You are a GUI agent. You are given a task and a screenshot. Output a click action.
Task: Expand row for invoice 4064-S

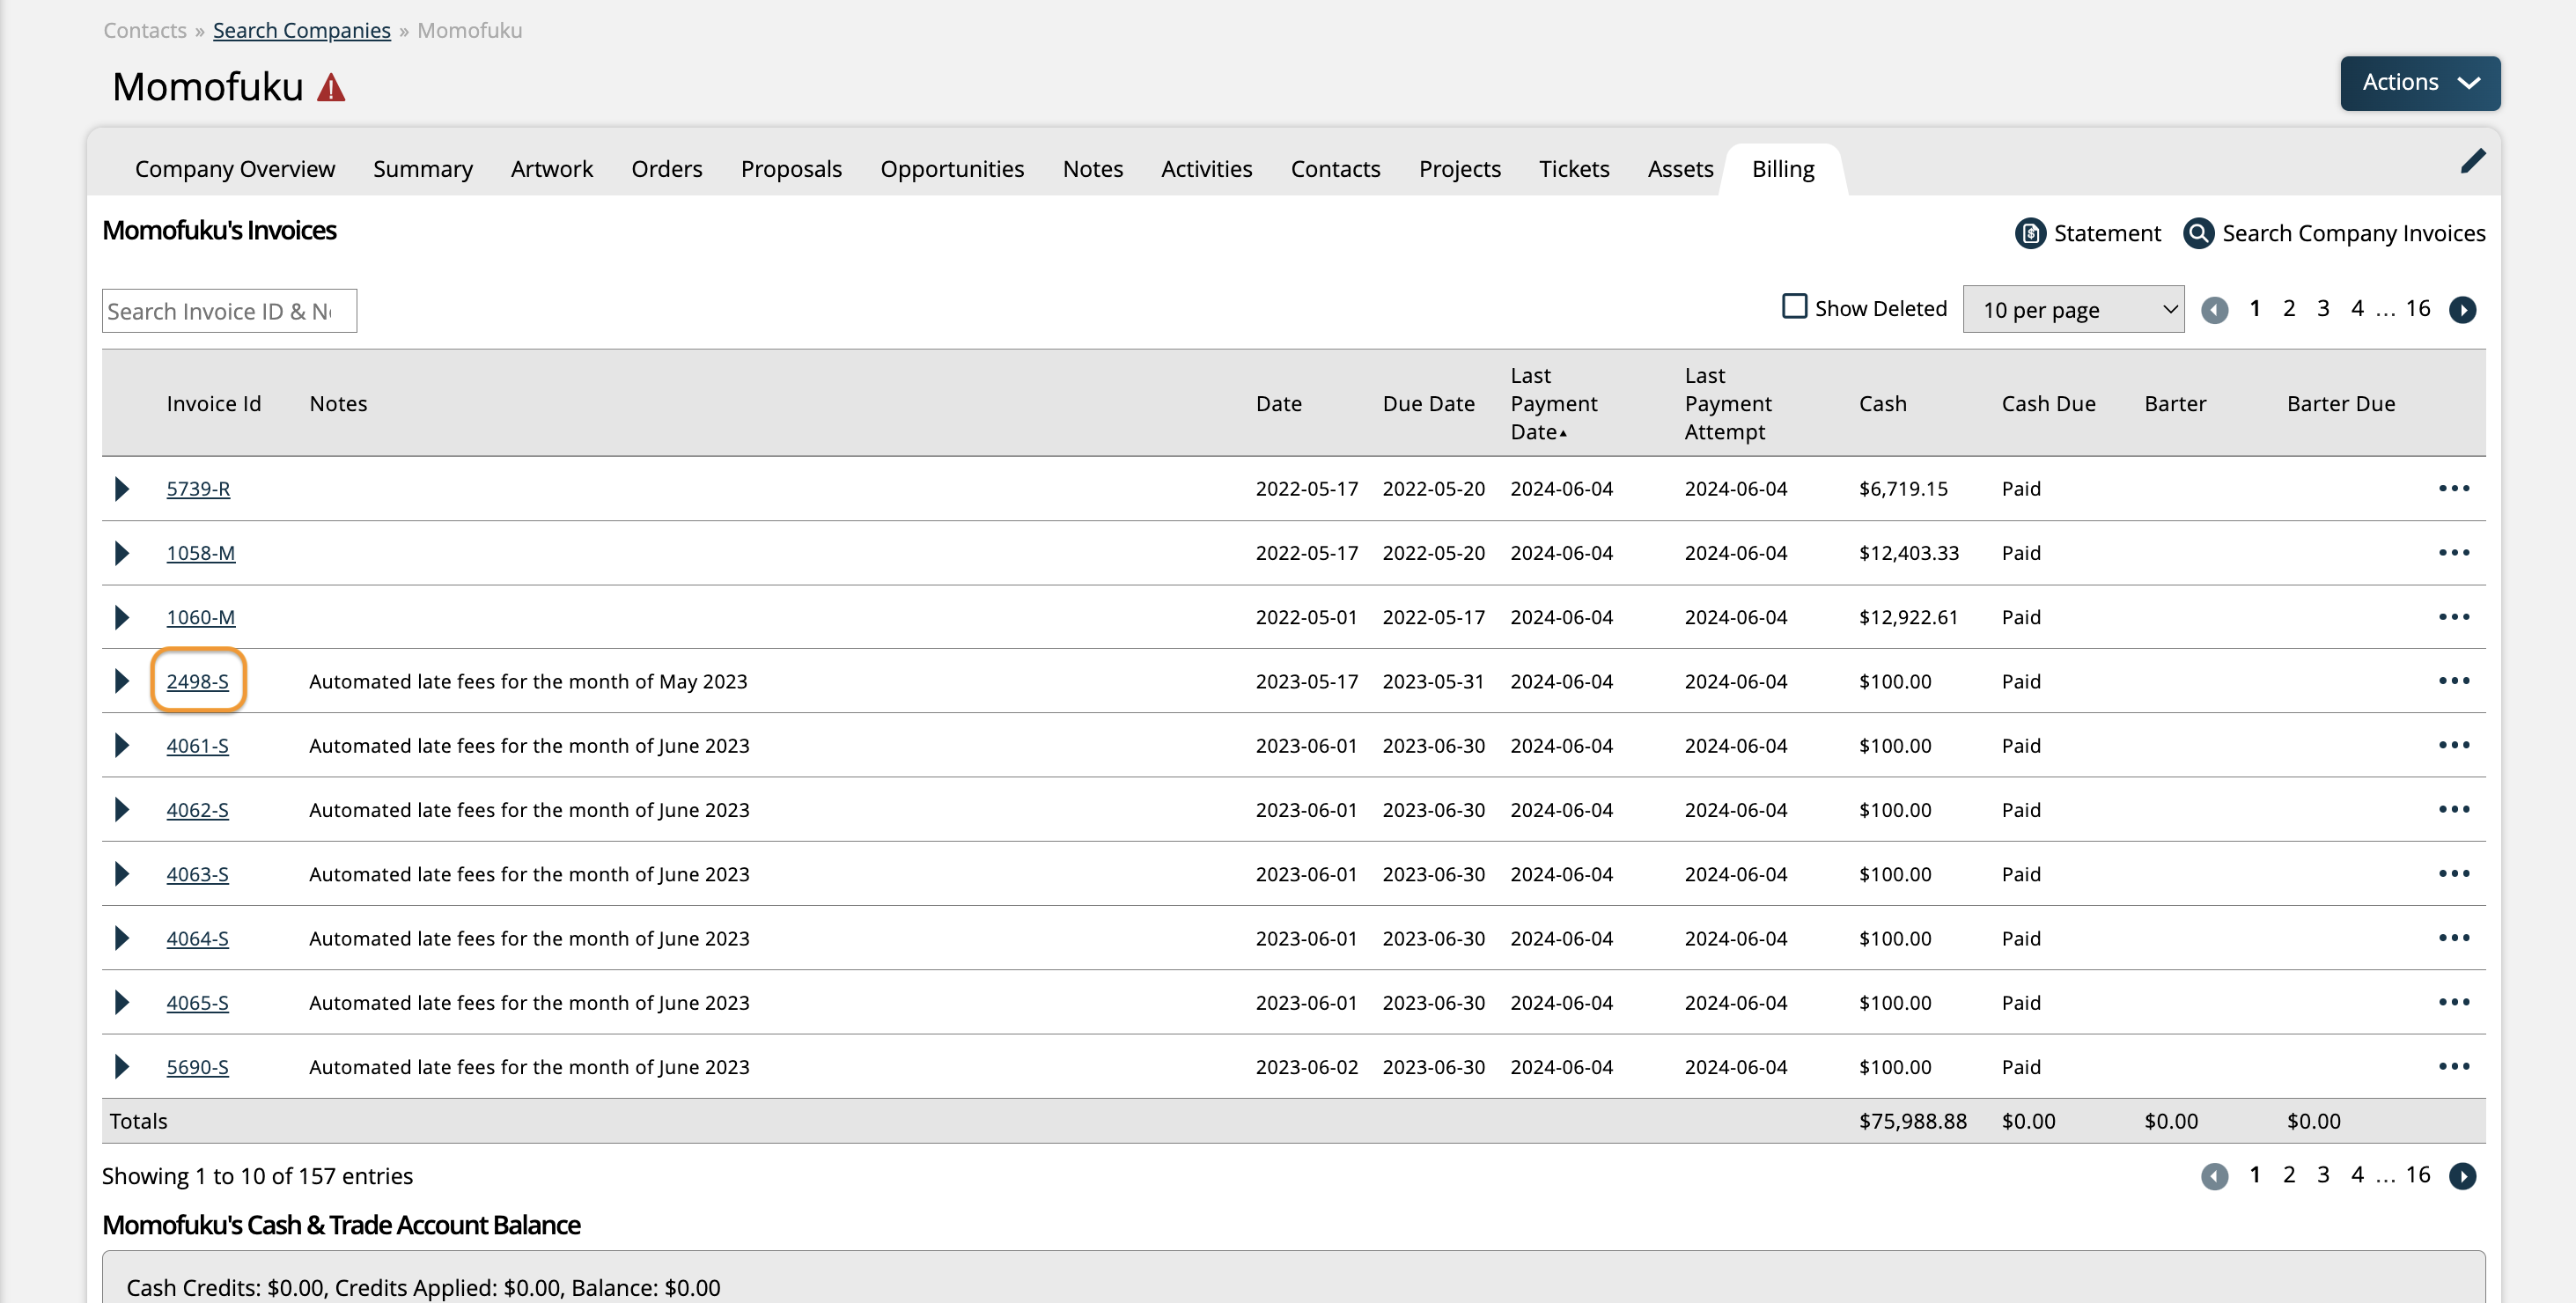(x=122, y=938)
